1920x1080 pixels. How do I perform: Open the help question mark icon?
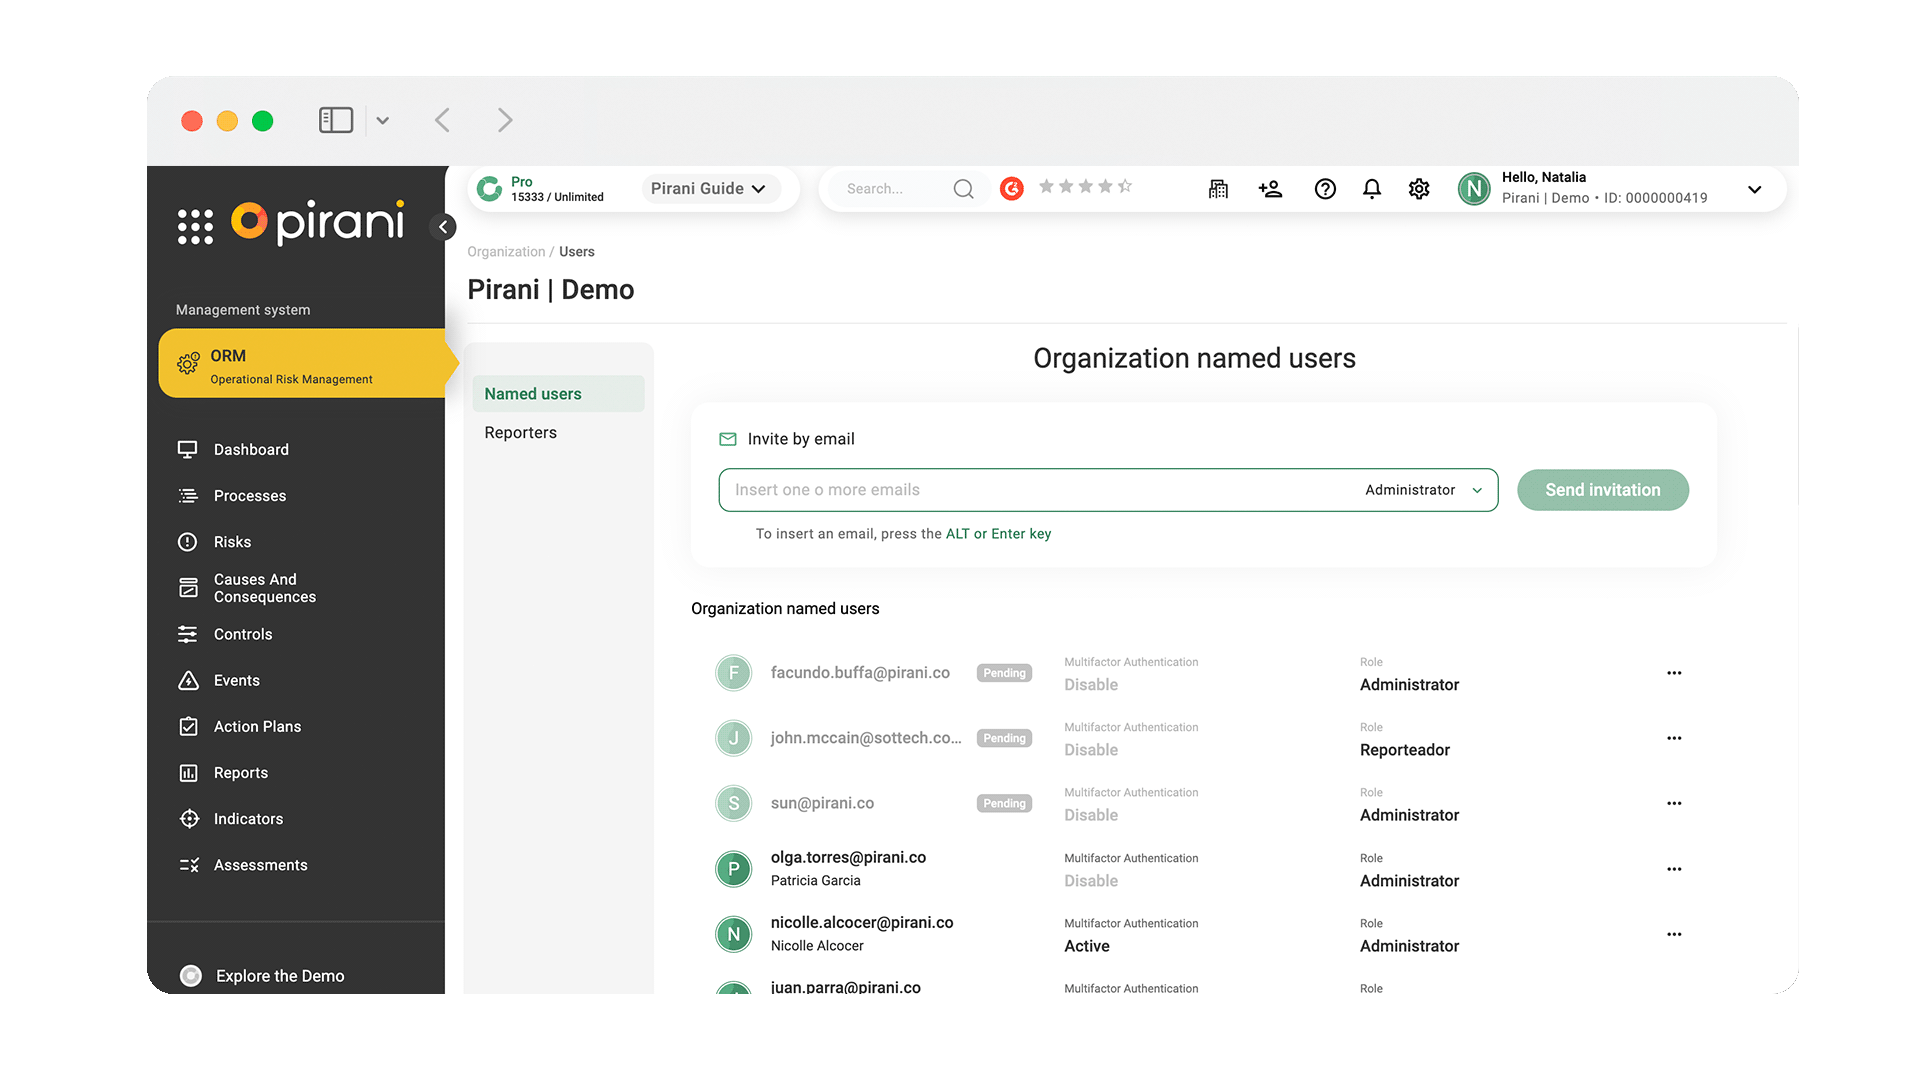pos(1325,189)
